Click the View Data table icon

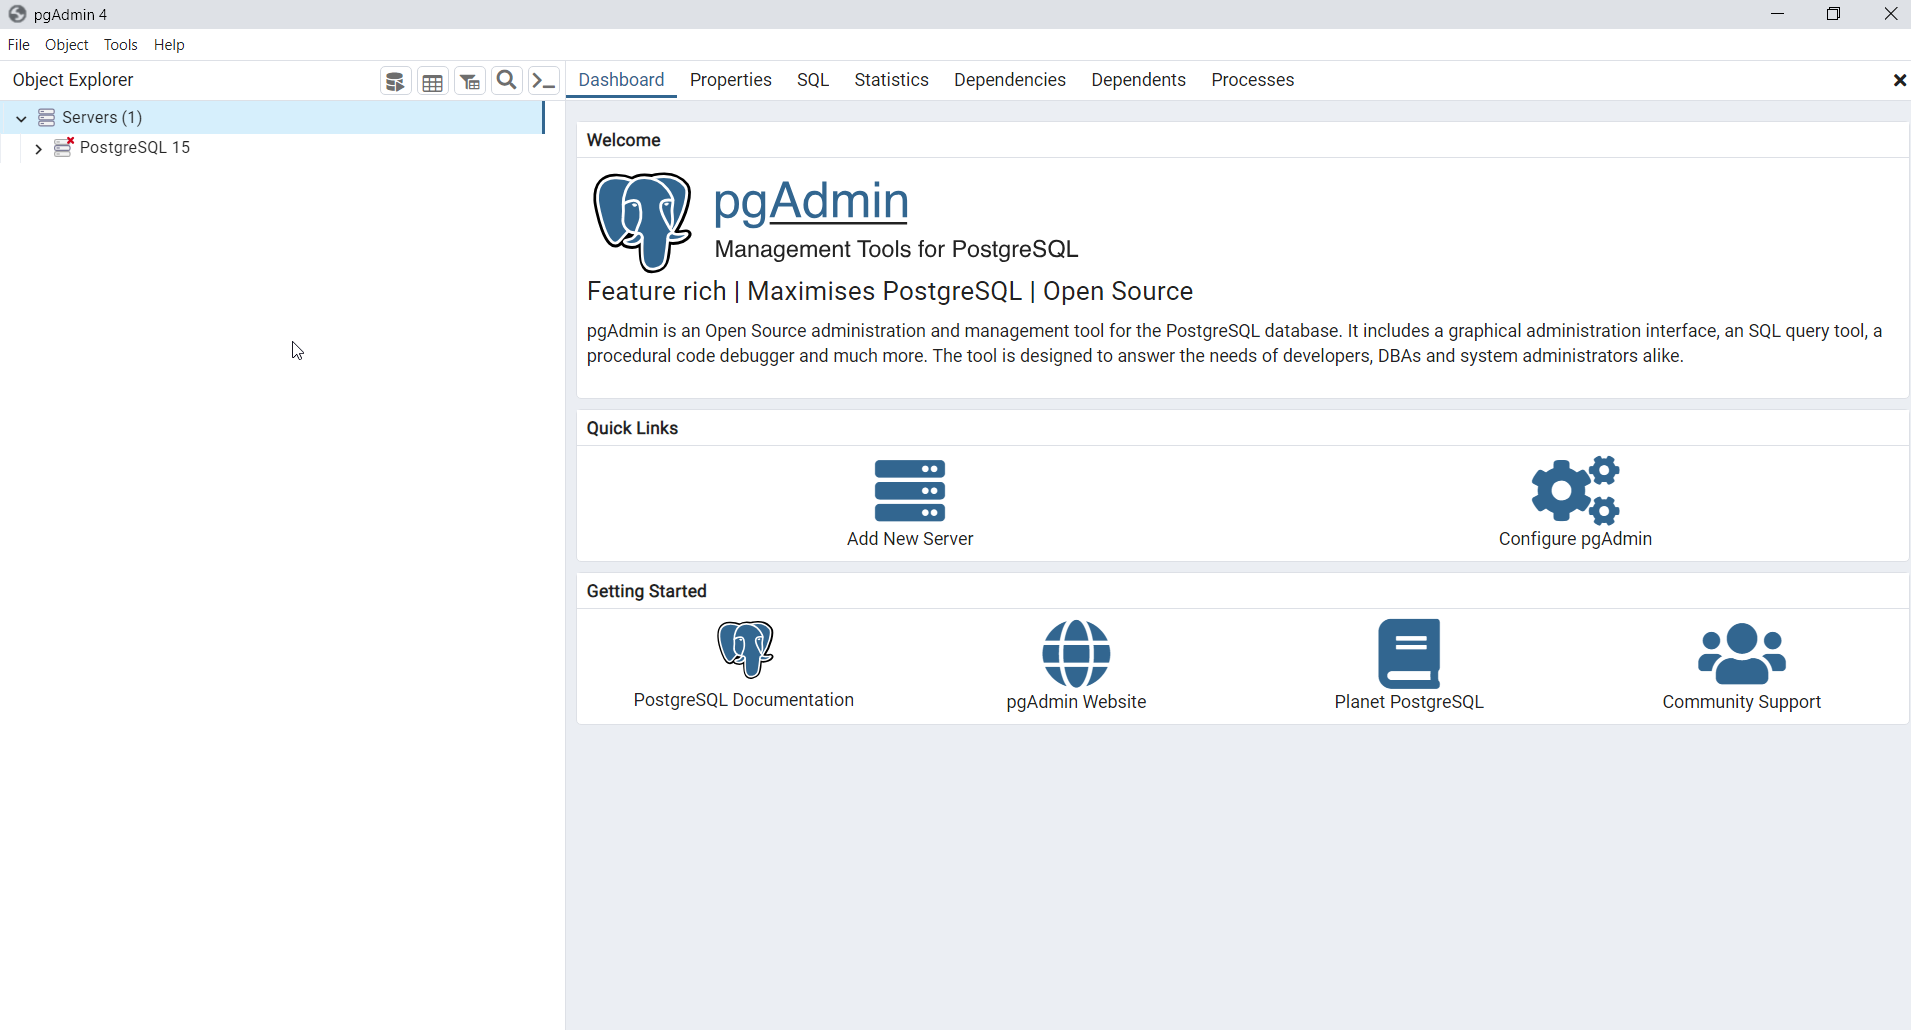(x=433, y=82)
